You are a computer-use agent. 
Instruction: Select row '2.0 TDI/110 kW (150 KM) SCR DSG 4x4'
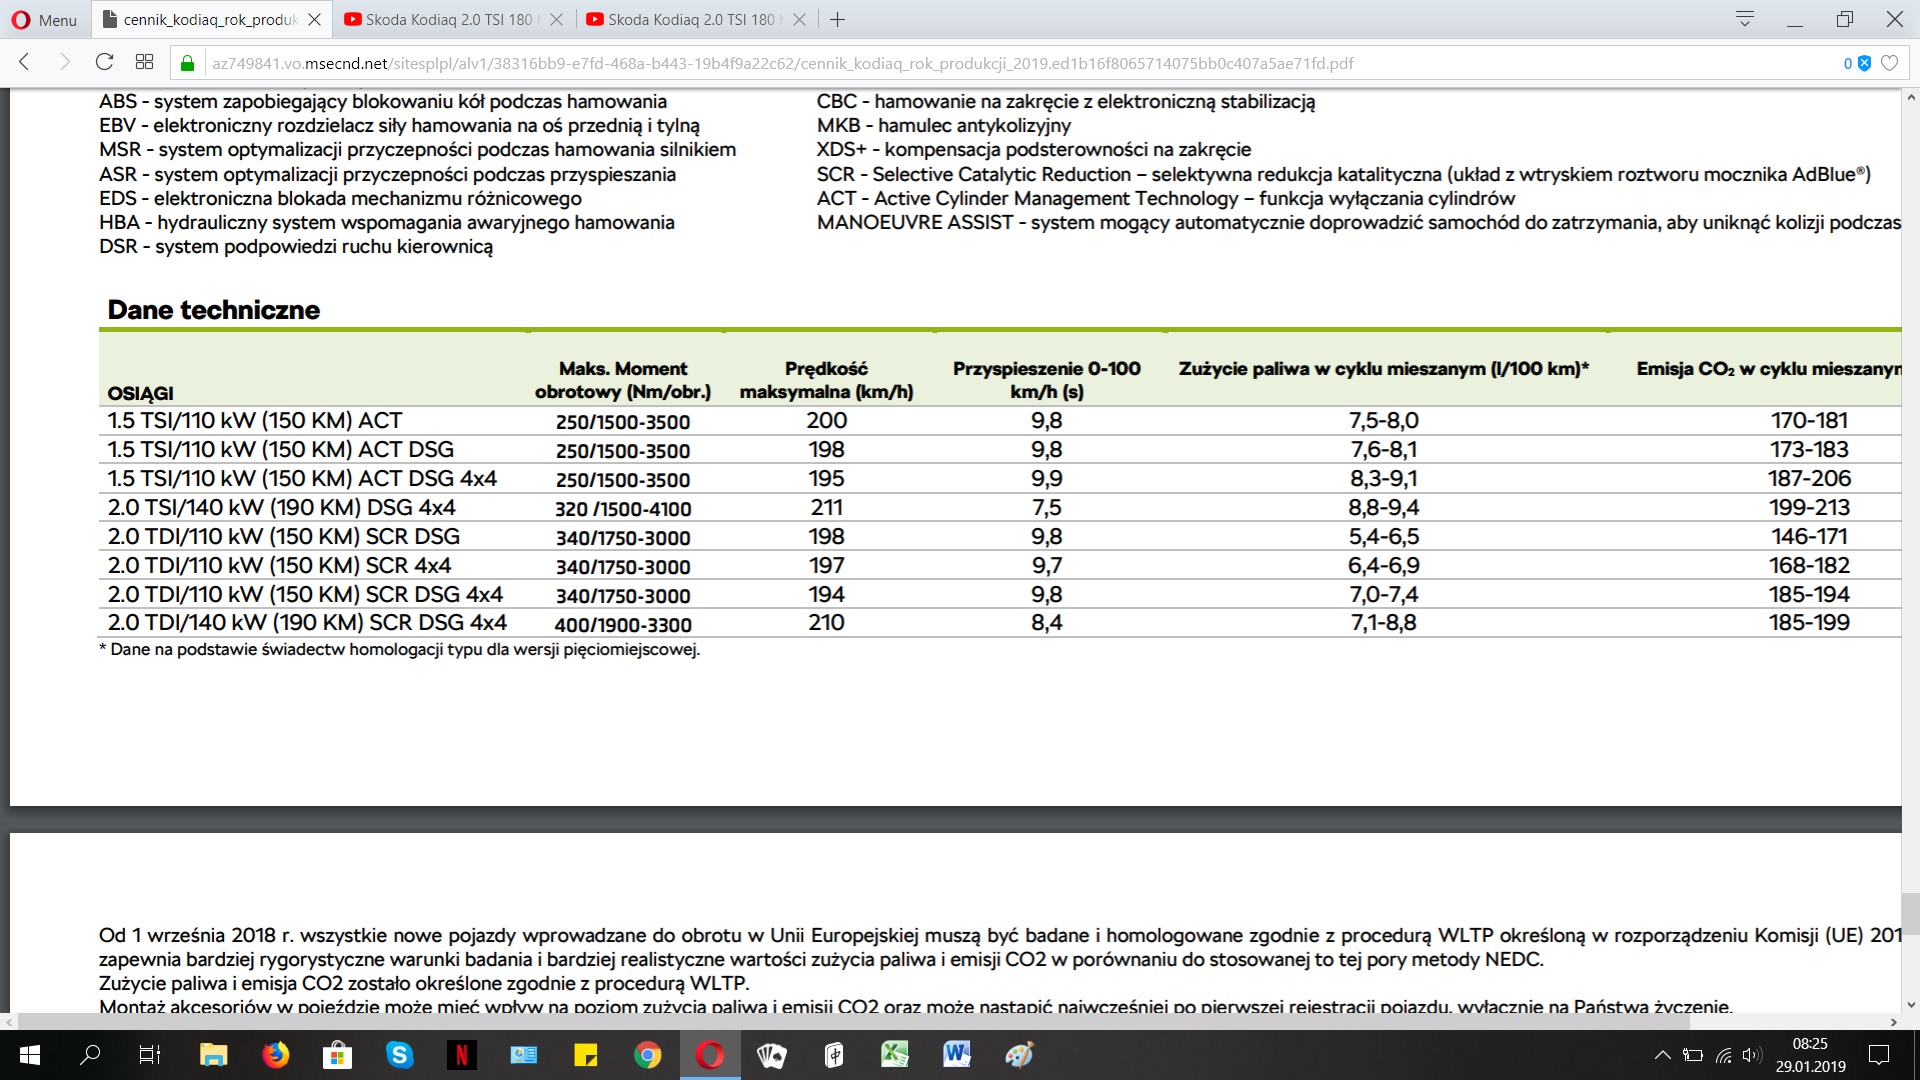[x=1000, y=594]
